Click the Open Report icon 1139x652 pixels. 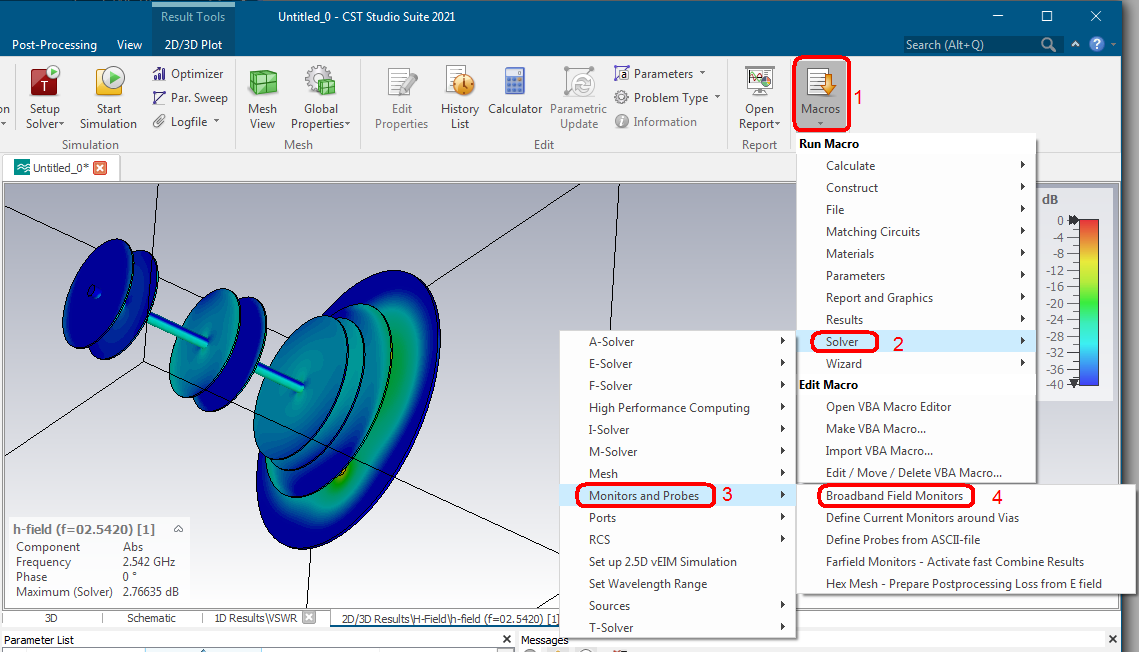coord(760,82)
